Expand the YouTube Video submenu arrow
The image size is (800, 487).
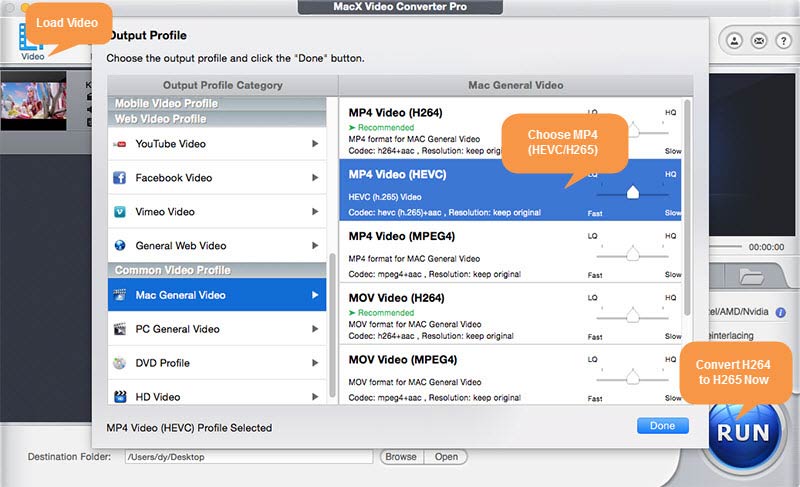(x=315, y=144)
